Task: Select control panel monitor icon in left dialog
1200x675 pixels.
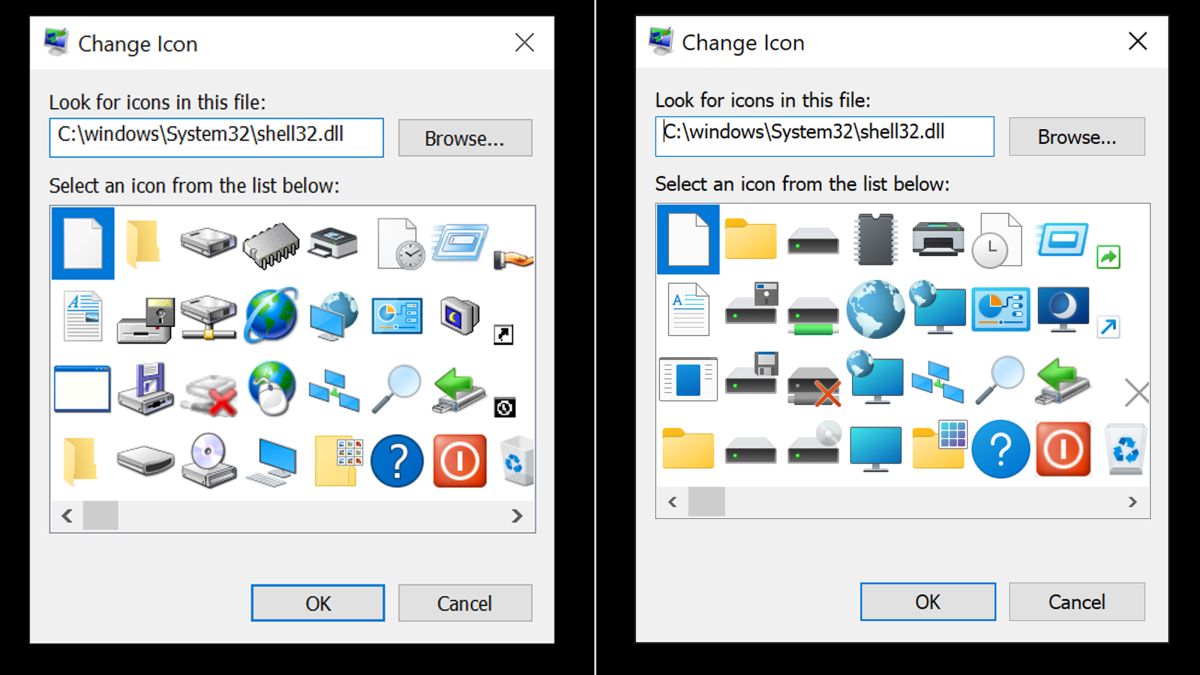Action: click(397, 315)
